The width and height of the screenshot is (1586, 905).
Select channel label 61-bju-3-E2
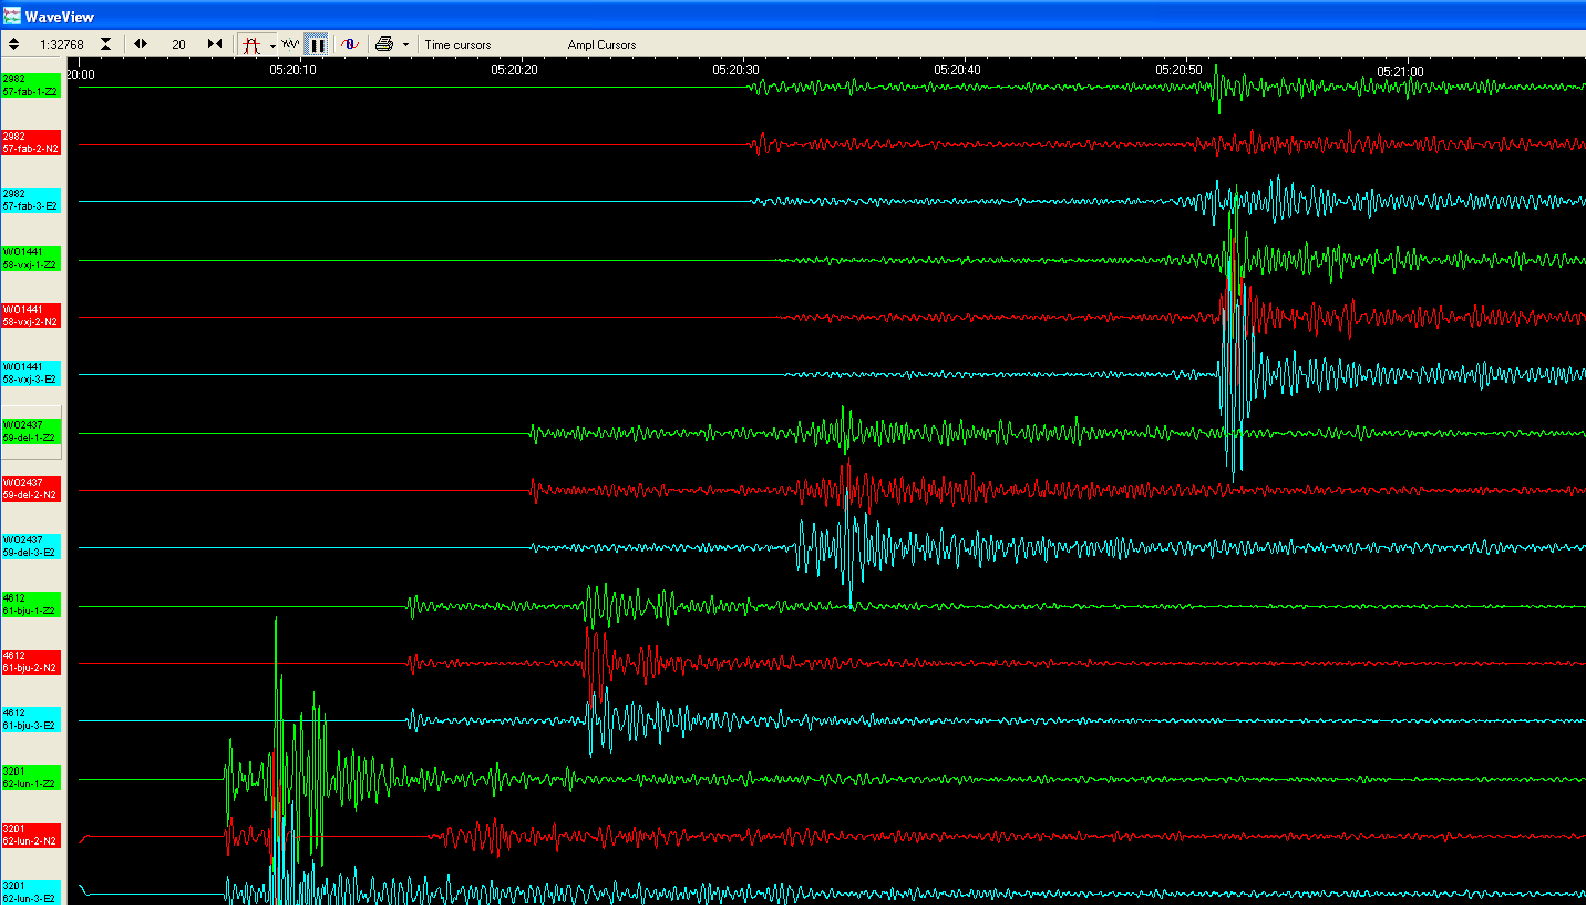pyautogui.click(x=31, y=719)
